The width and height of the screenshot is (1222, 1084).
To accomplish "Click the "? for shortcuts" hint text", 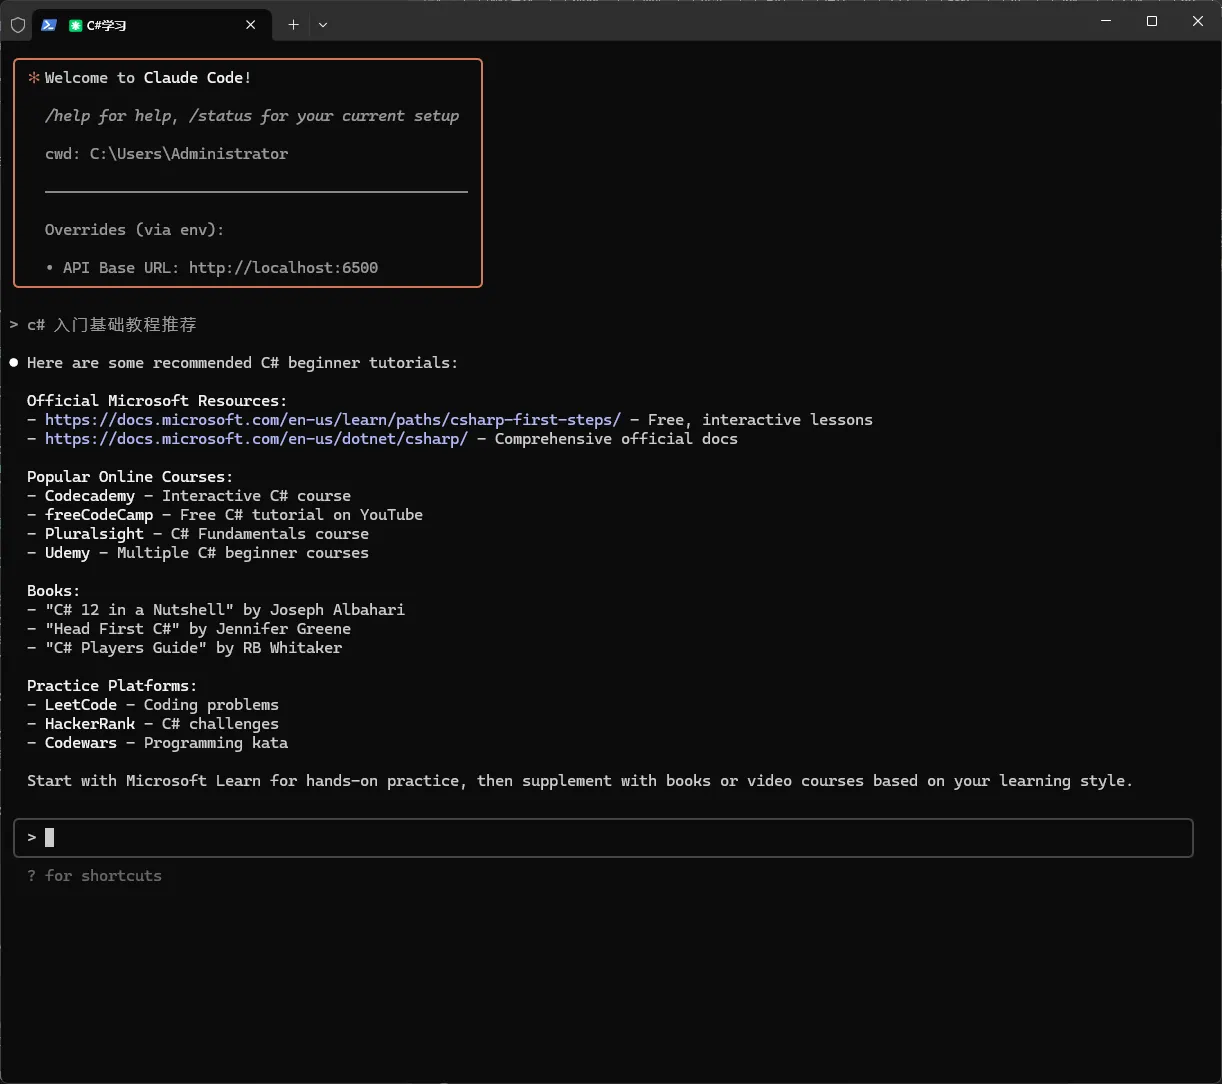I will [x=94, y=876].
